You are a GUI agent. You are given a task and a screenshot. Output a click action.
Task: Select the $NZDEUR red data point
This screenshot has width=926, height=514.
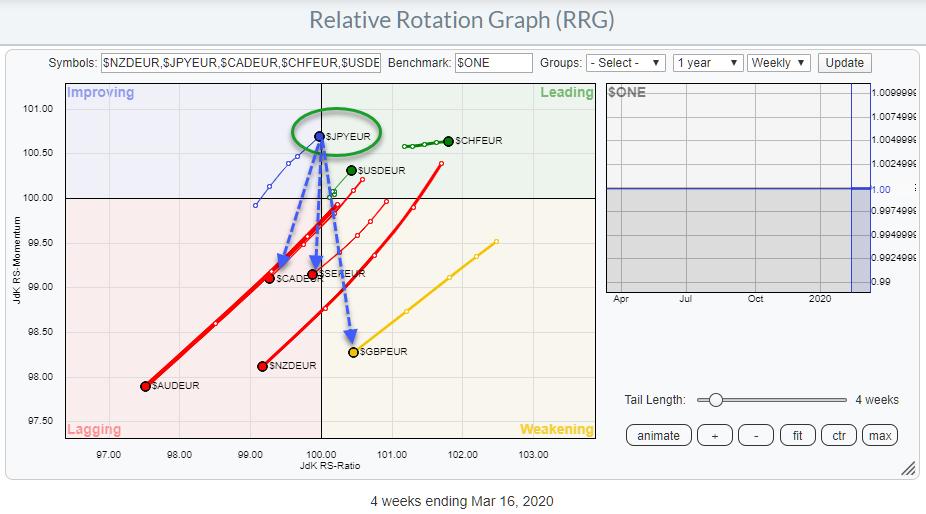262,366
